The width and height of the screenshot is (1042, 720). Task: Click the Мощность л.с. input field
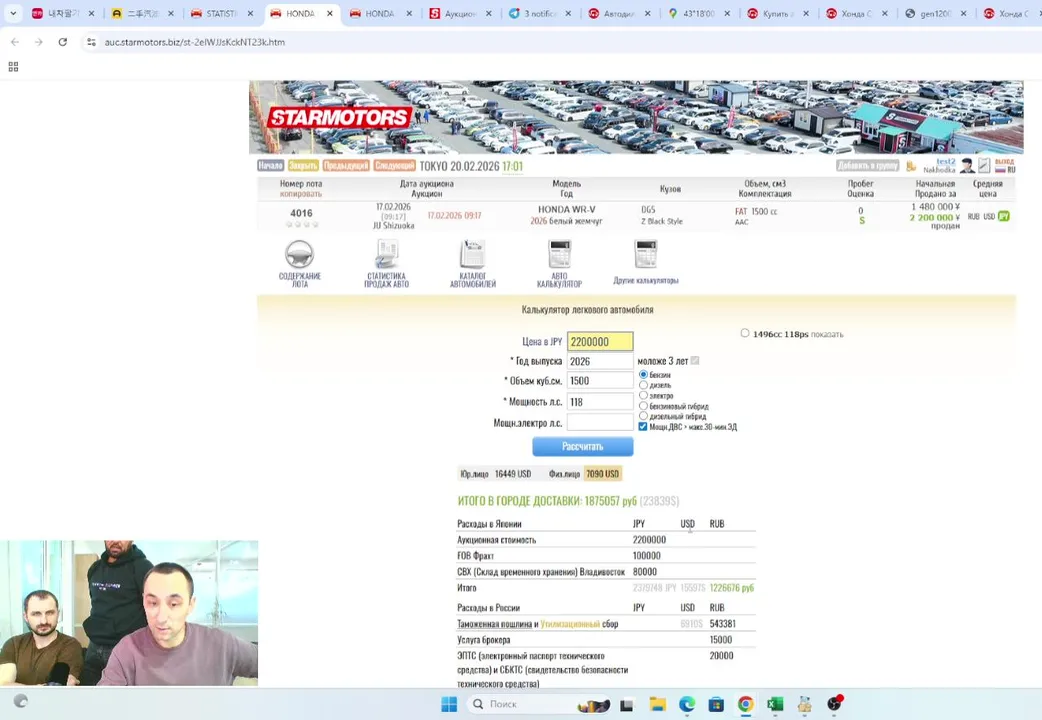click(x=600, y=402)
